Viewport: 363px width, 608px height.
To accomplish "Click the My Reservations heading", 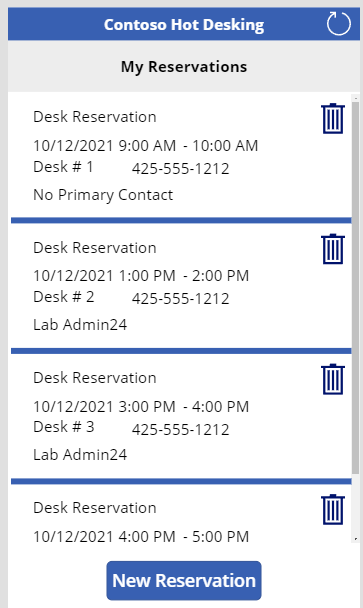I will pyautogui.click(x=184, y=67).
